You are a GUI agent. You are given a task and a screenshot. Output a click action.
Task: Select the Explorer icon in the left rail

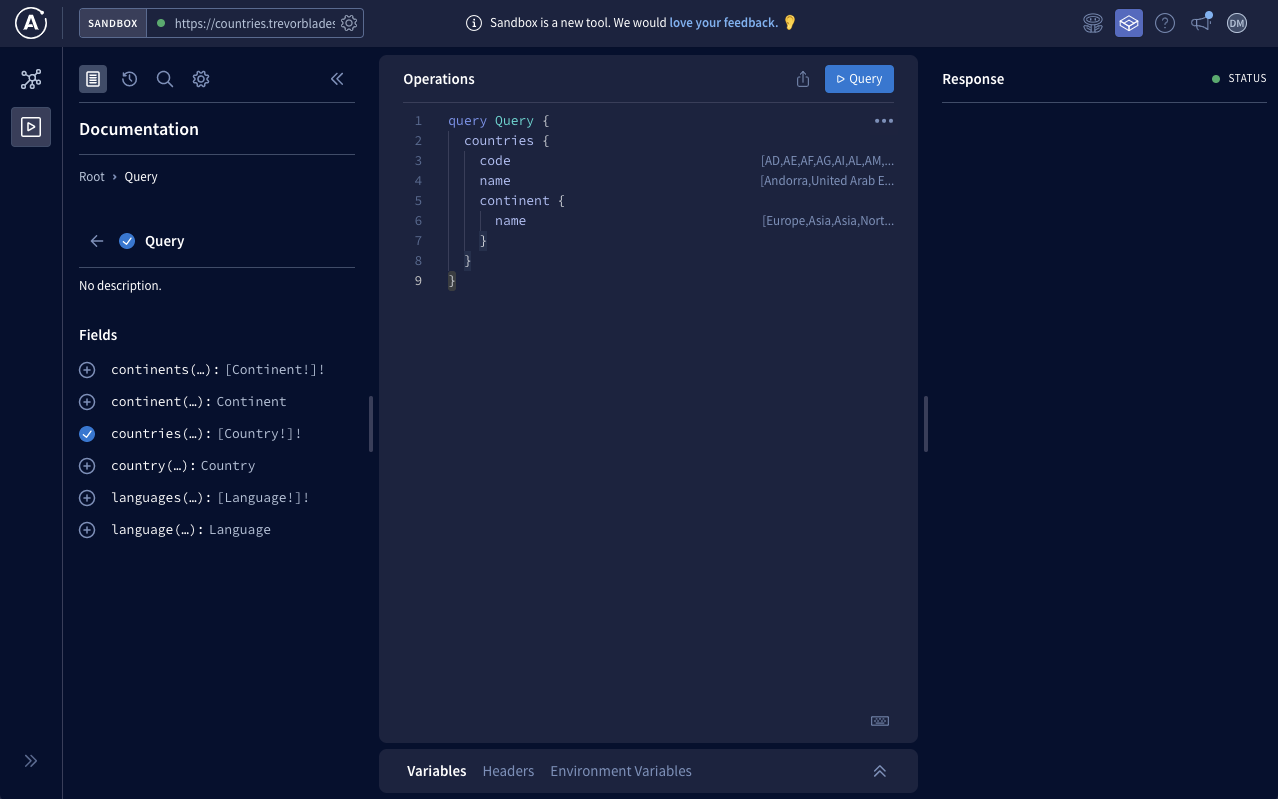(30, 127)
